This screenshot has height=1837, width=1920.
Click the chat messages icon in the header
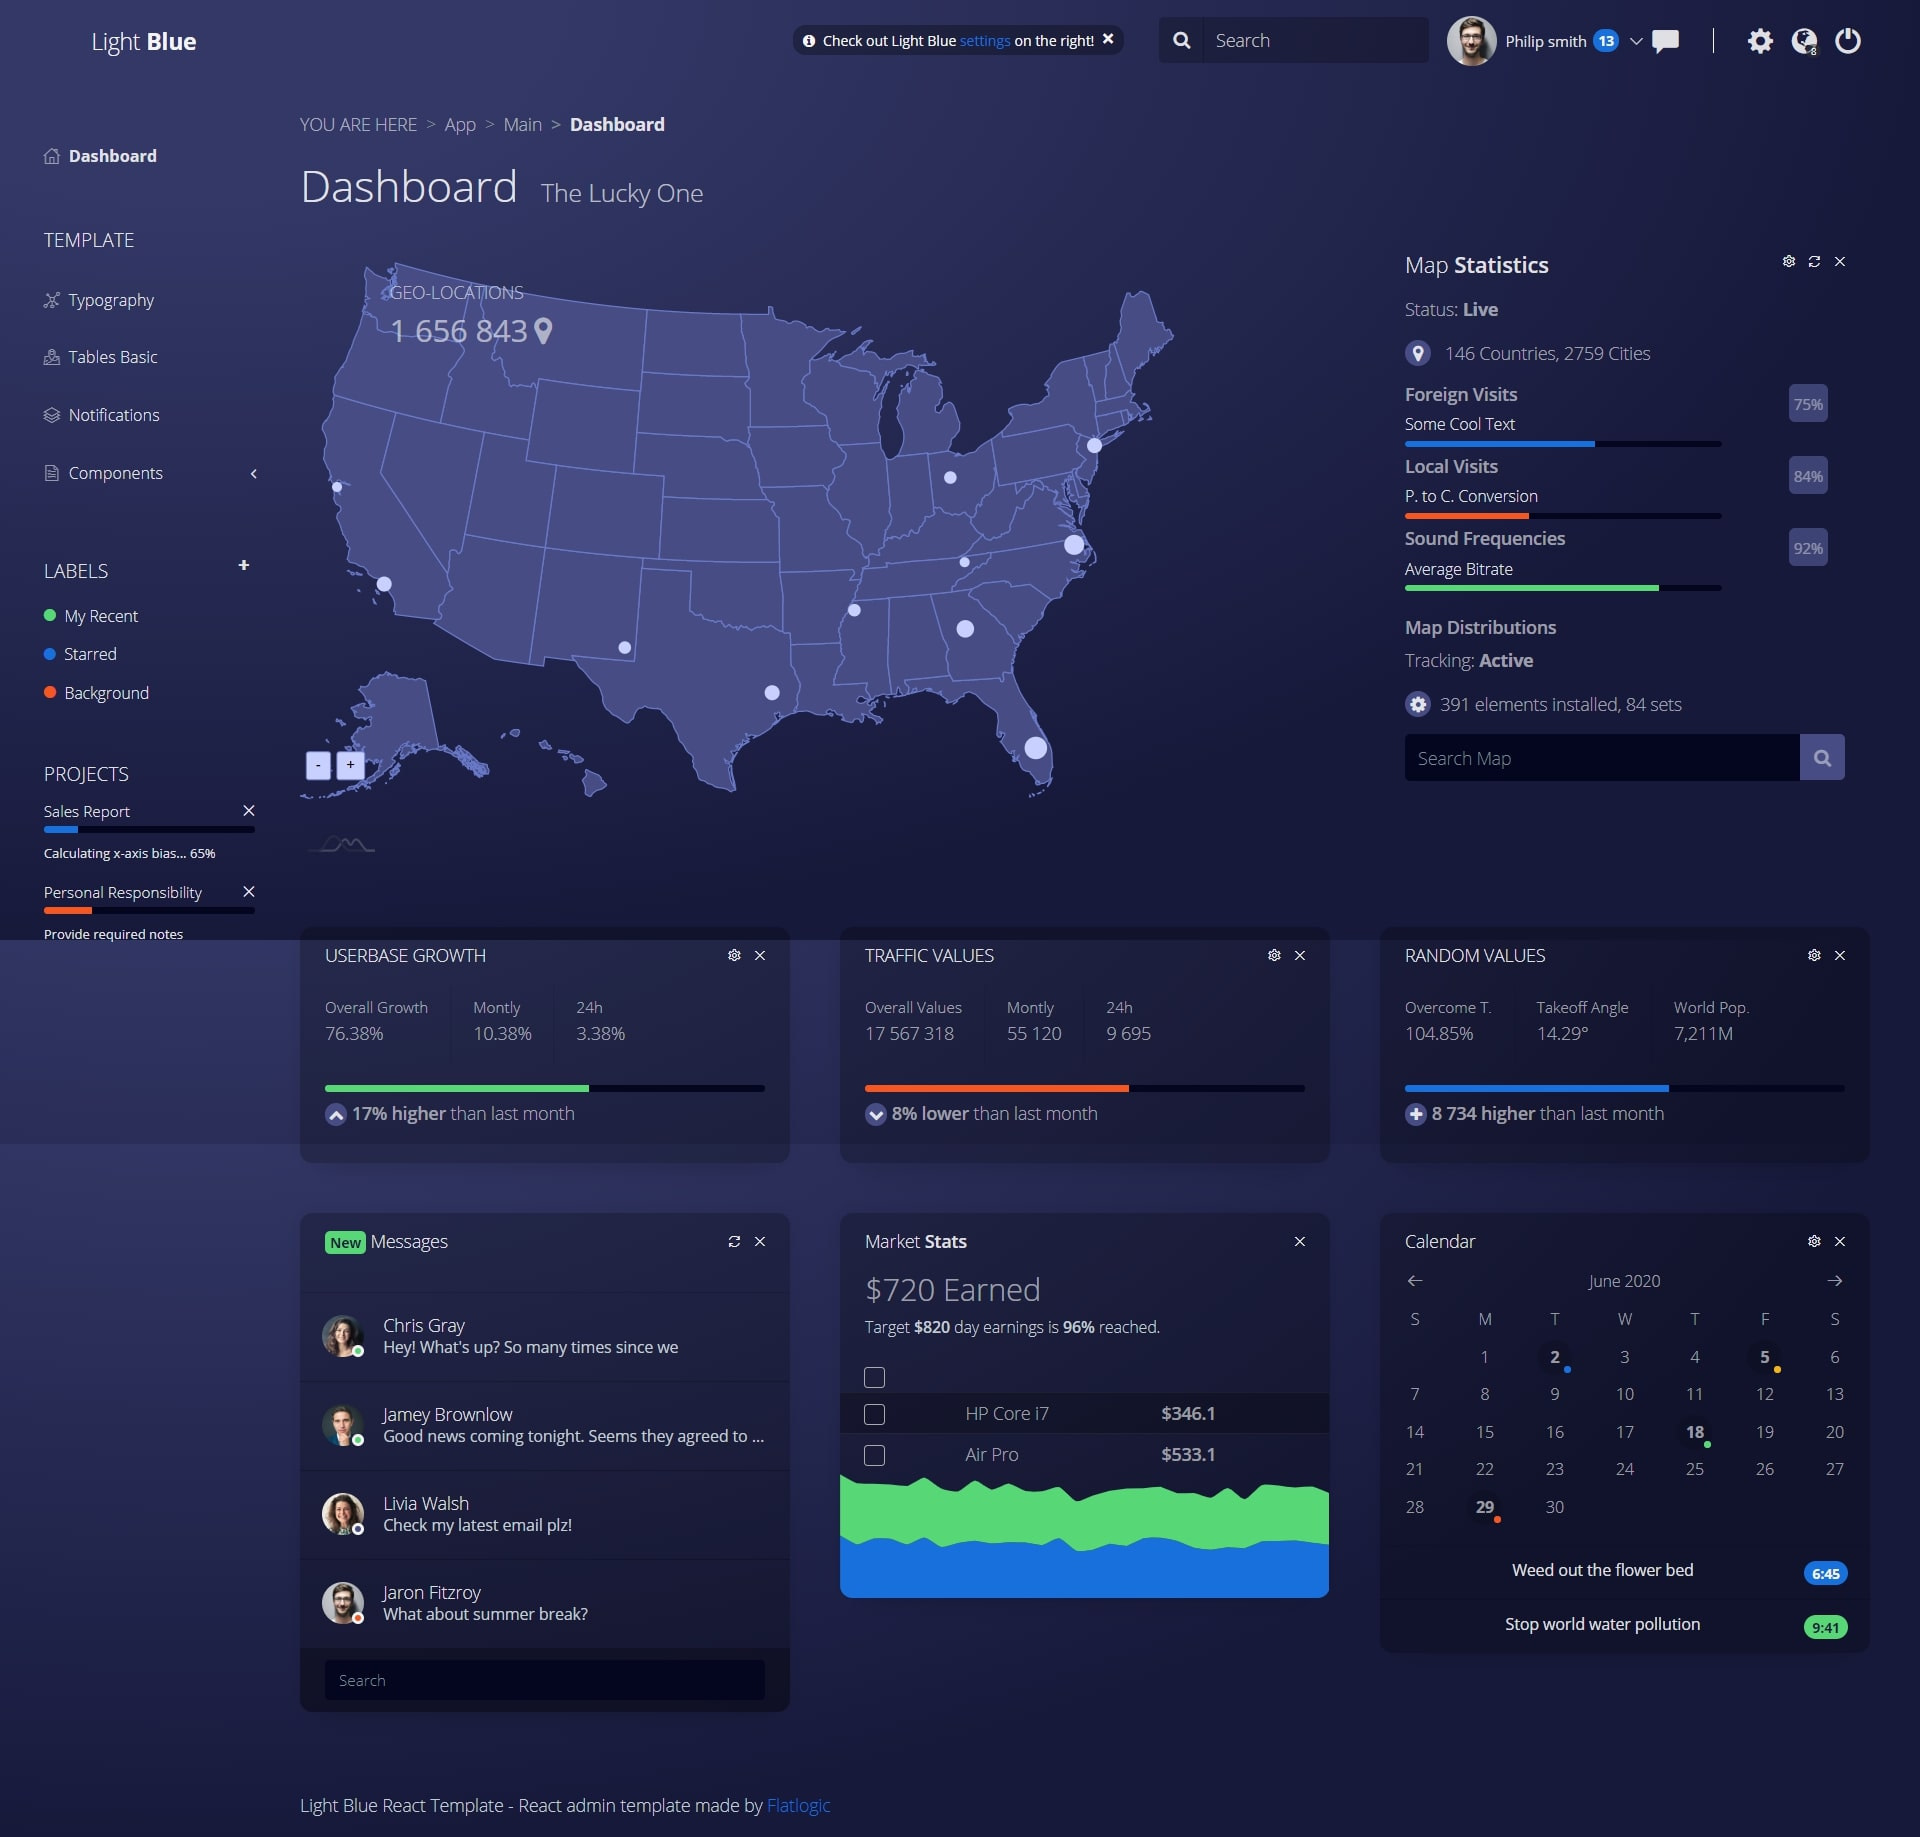click(1666, 40)
